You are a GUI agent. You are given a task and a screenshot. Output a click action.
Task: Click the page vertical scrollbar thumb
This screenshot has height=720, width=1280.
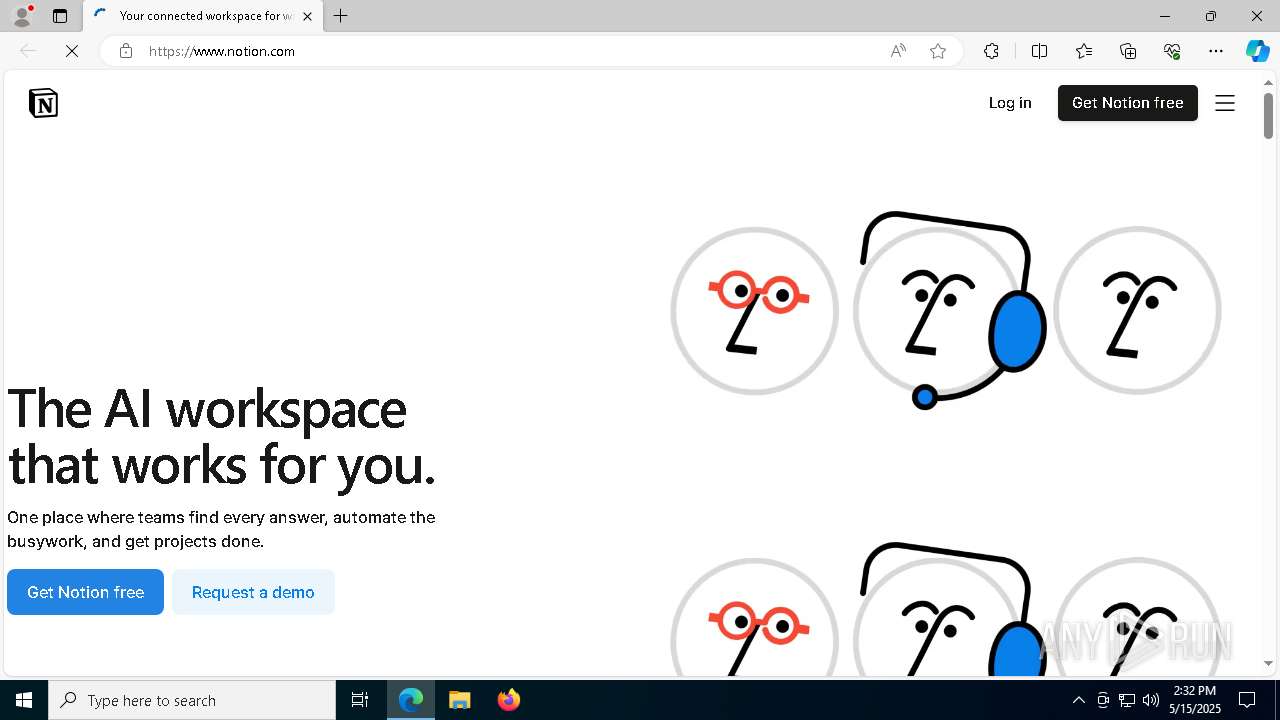1268,115
